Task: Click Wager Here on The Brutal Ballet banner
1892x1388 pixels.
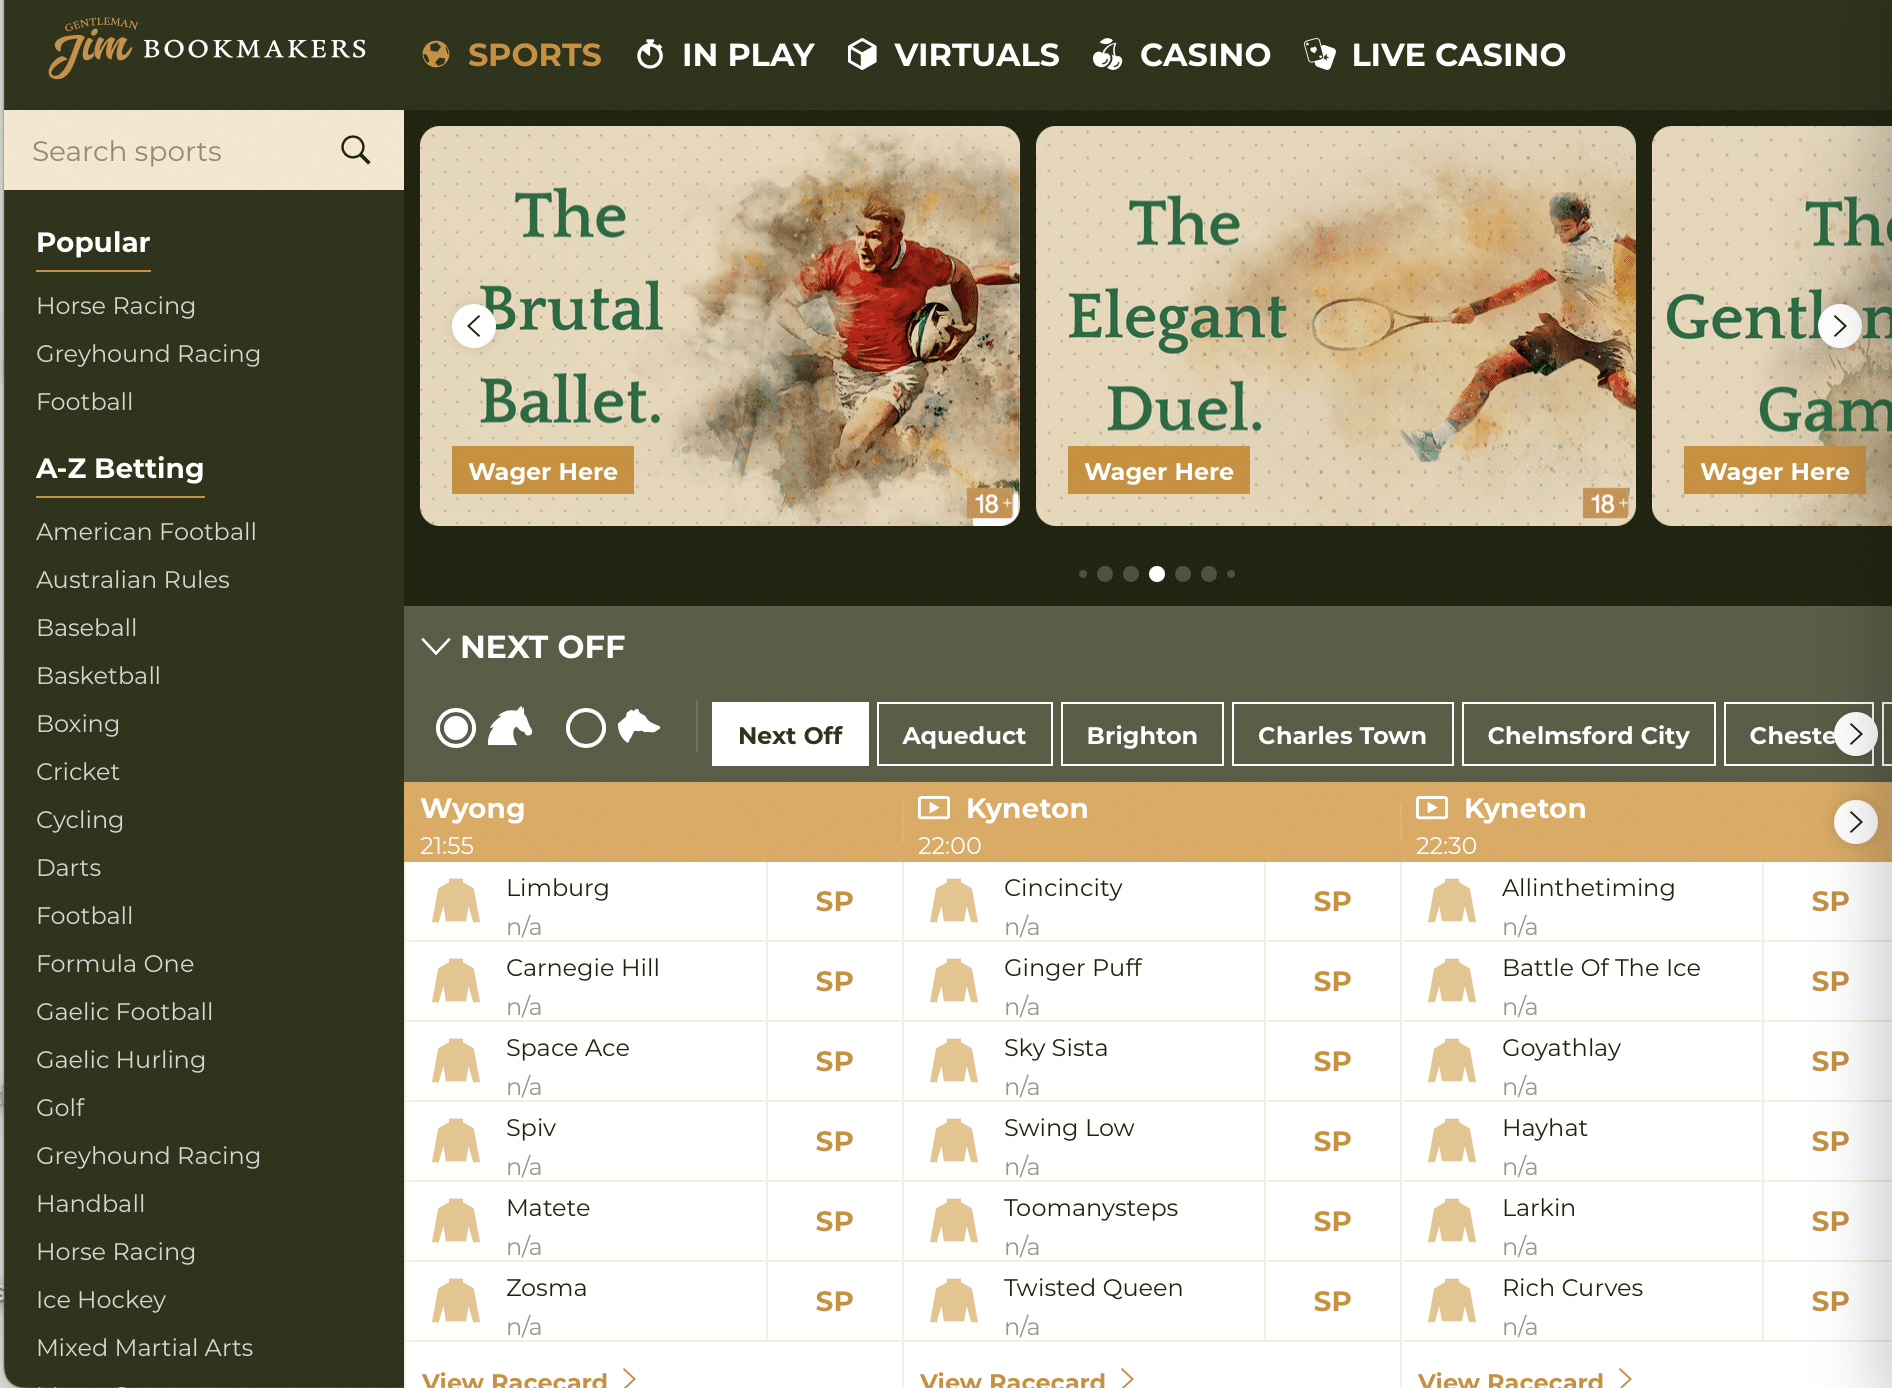Action: pyautogui.click(x=542, y=470)
